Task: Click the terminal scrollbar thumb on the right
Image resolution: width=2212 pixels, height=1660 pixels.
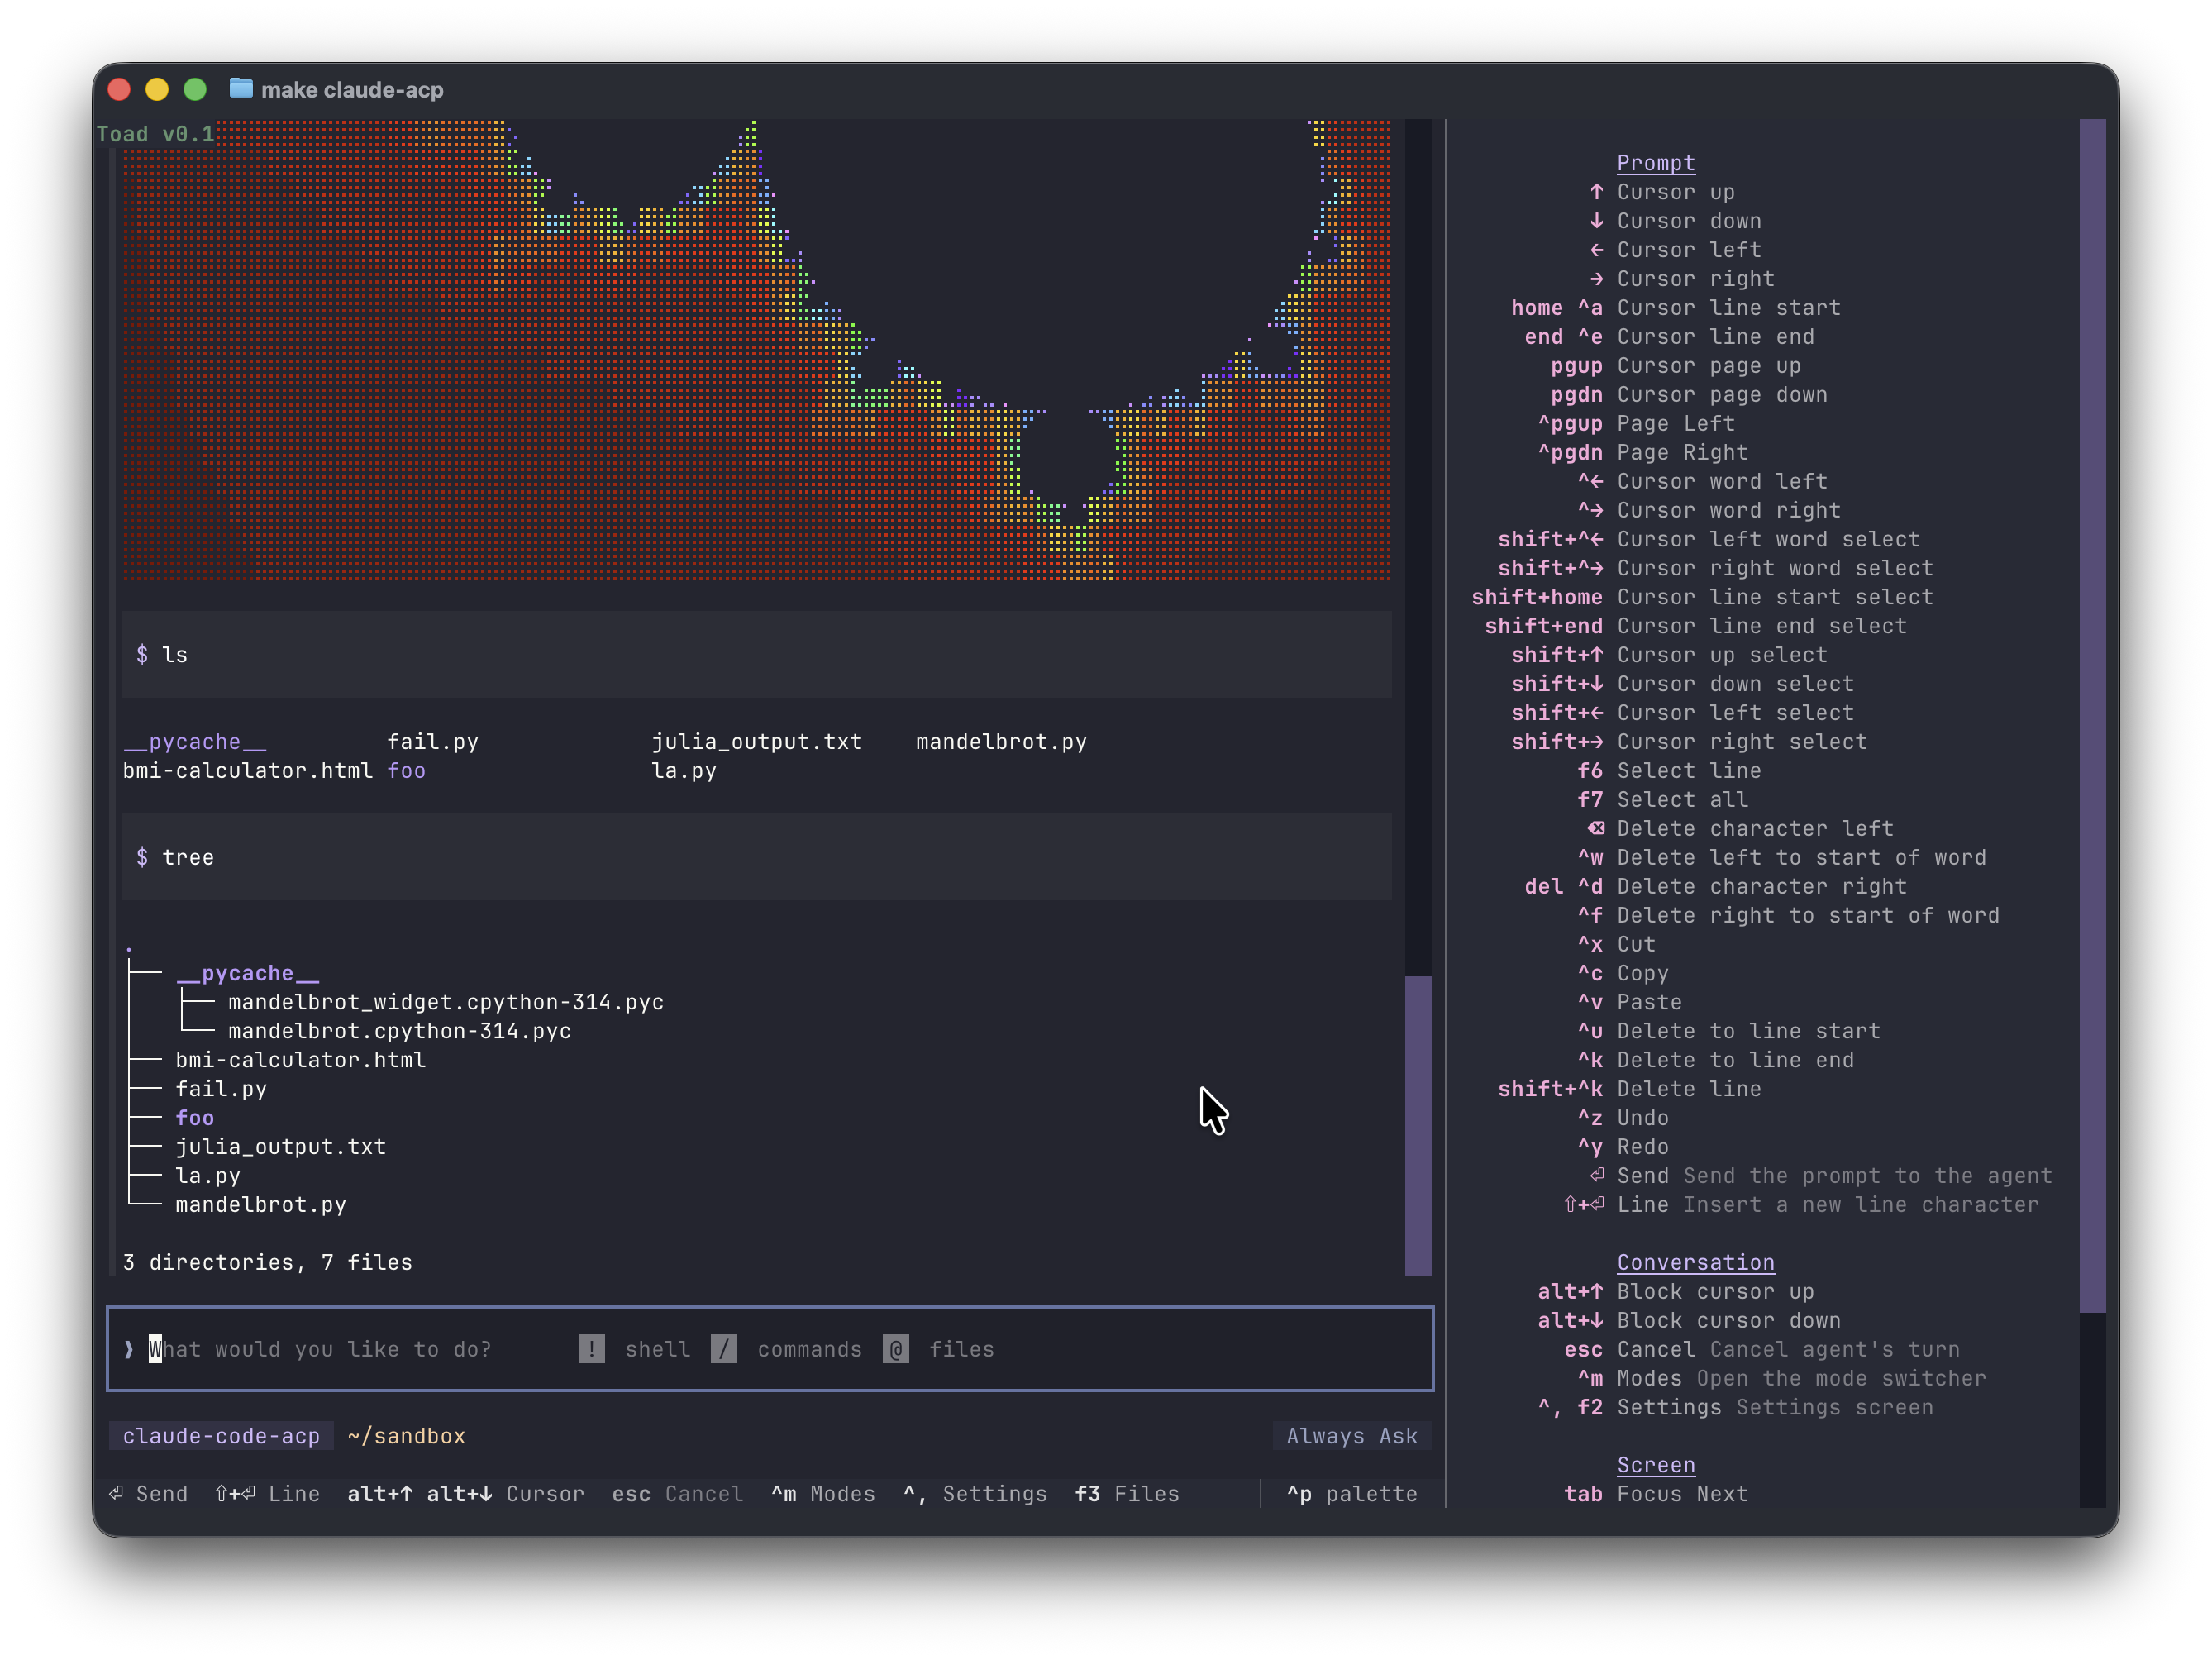Action: tap(1419, 1120)
